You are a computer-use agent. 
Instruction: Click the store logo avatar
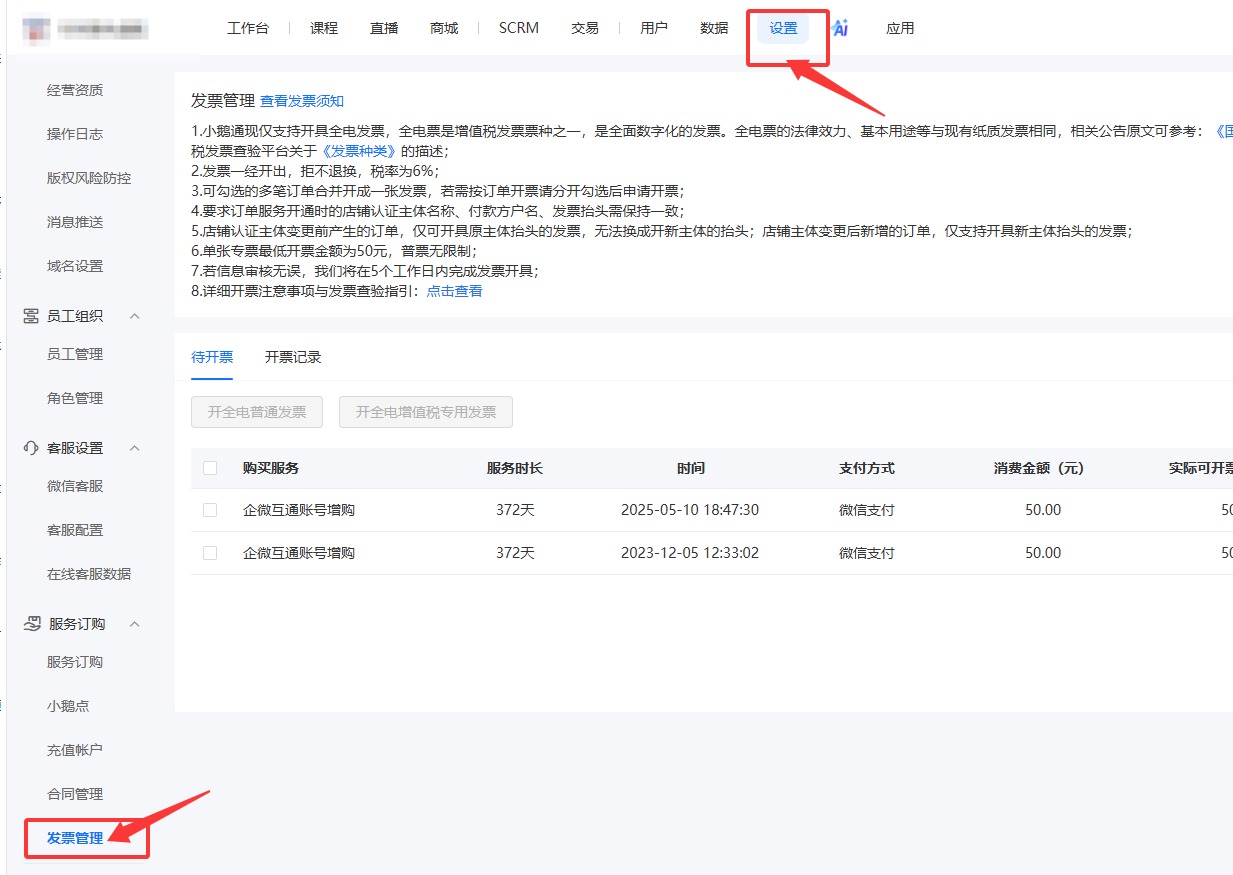(x=36, y=29)
